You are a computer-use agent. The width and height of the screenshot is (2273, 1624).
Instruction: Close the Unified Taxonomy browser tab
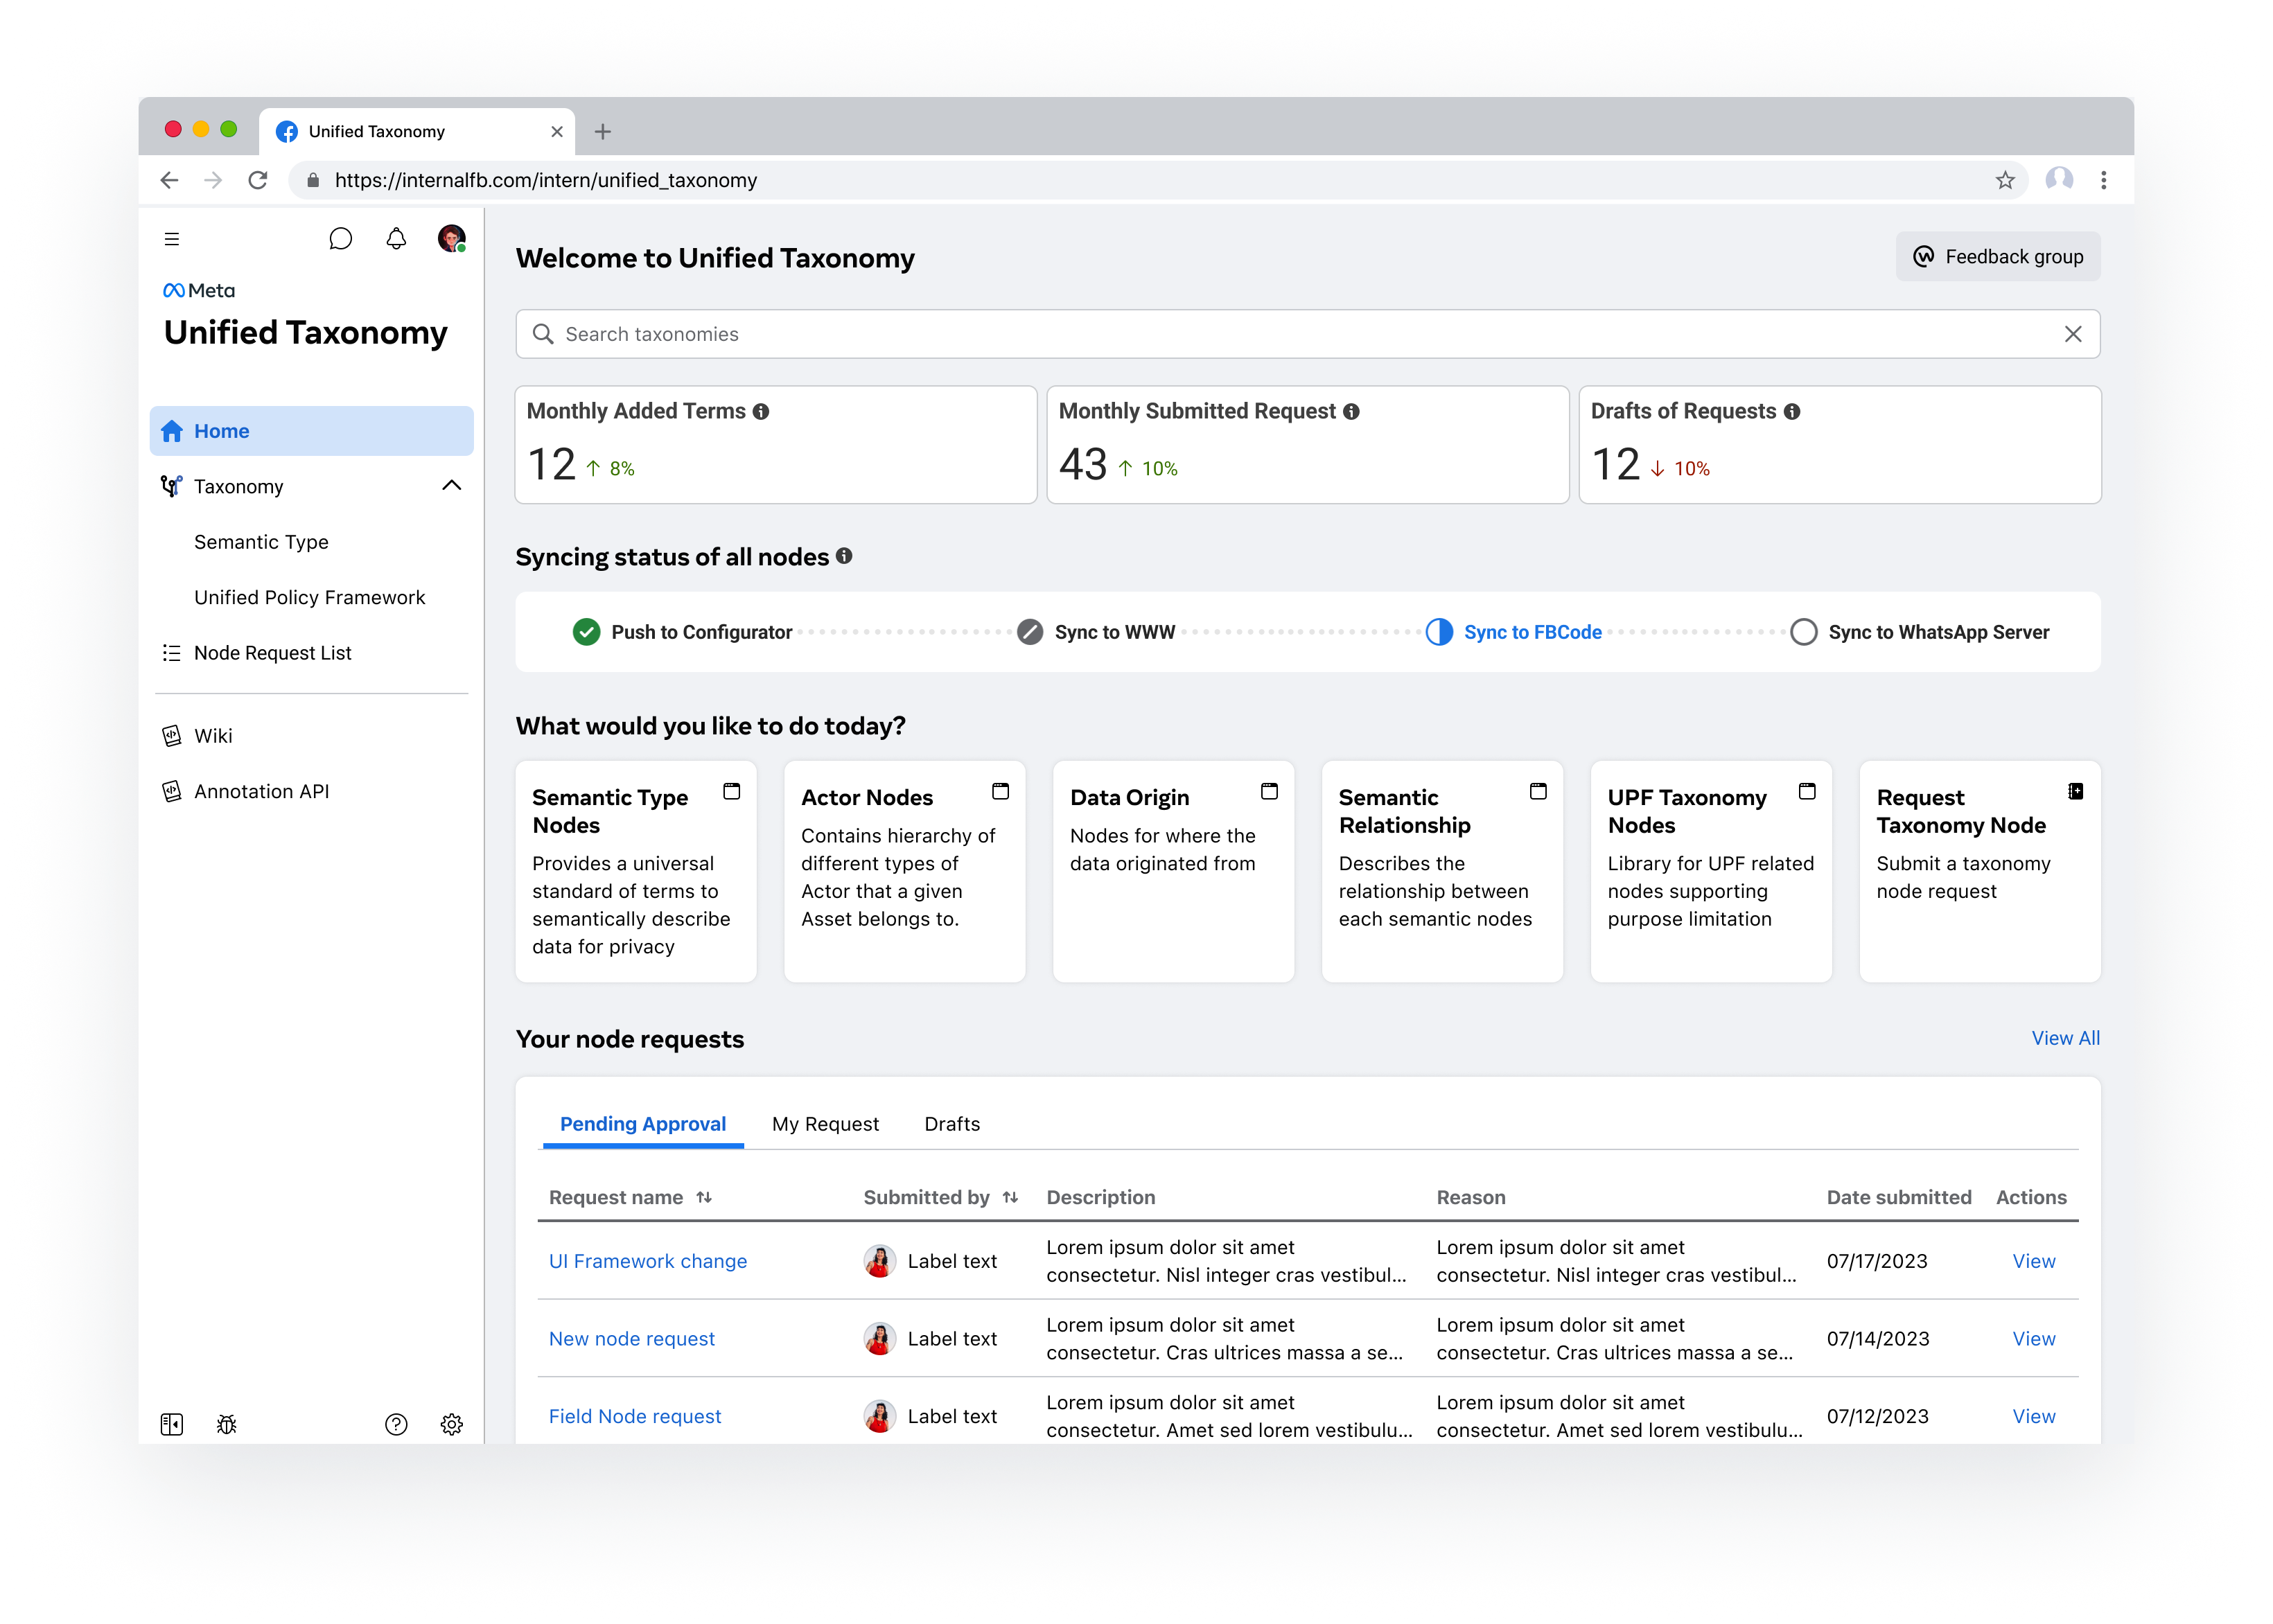pyautogui.click(x=557, y=131)
